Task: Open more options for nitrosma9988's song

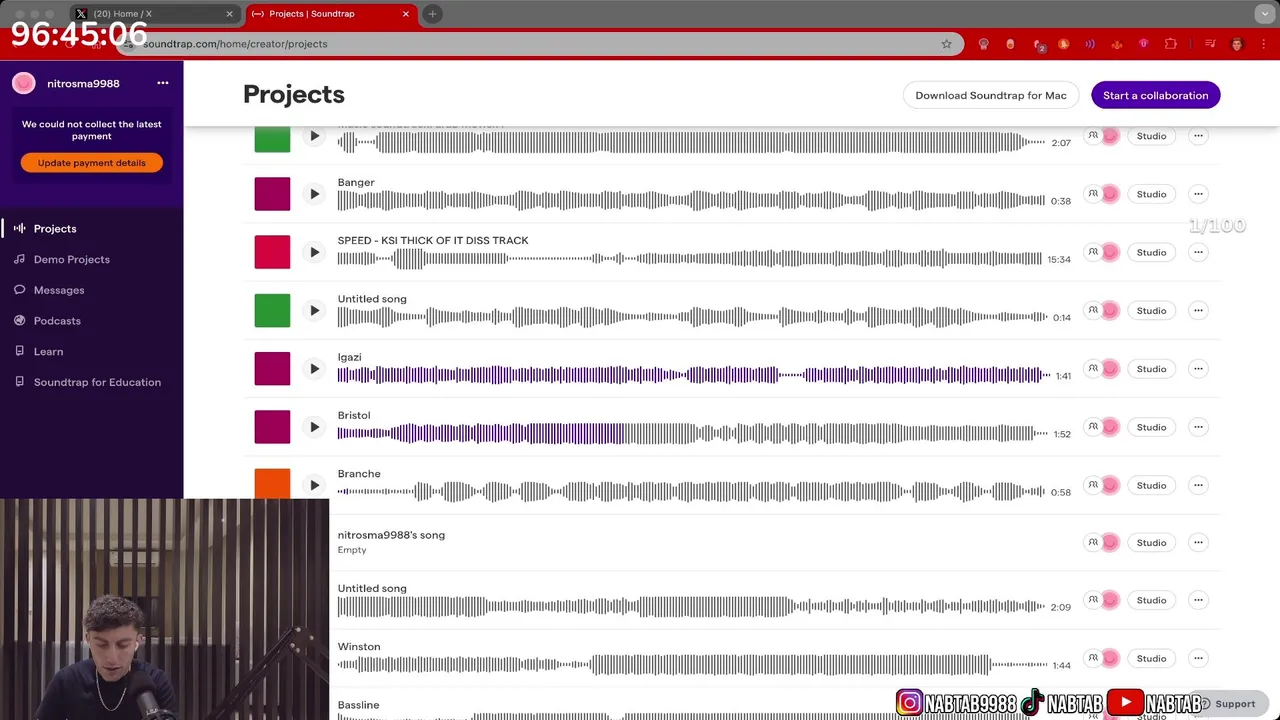Action: (1198, 542)
